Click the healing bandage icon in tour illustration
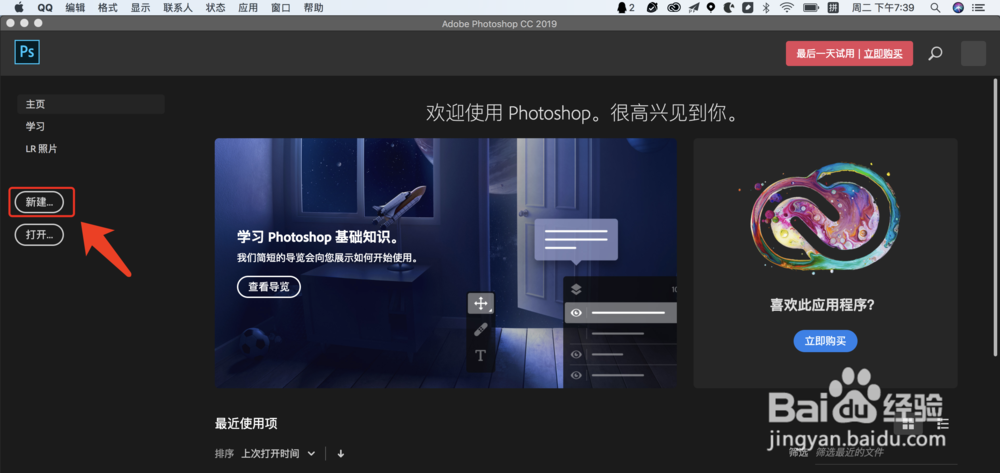The height and width of the screenshot is (473, 1000). click(481, 330)
